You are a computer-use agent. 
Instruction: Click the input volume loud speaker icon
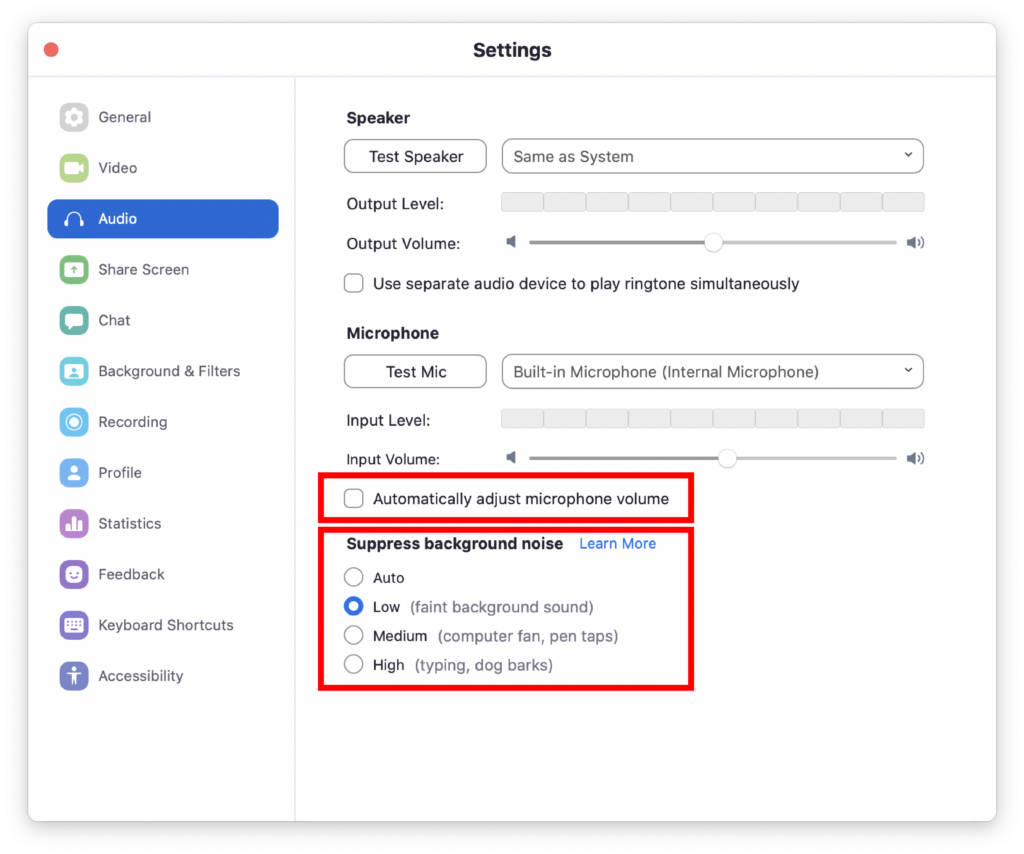pyautogui.click(x=915, y=458)
